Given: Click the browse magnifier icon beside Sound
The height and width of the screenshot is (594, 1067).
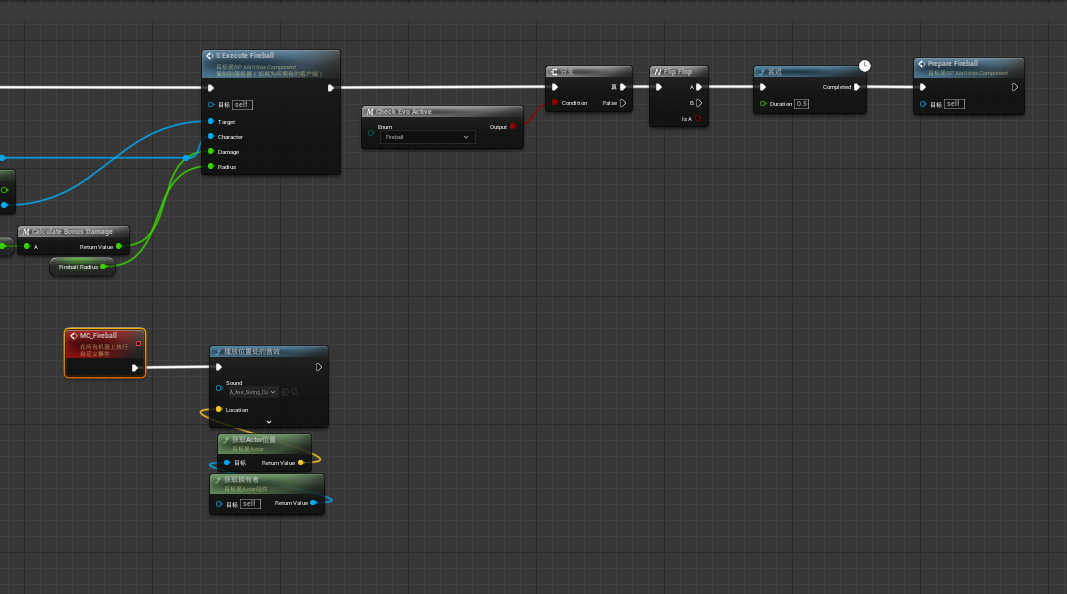Looking at the screenshot, I should (295, 392).
